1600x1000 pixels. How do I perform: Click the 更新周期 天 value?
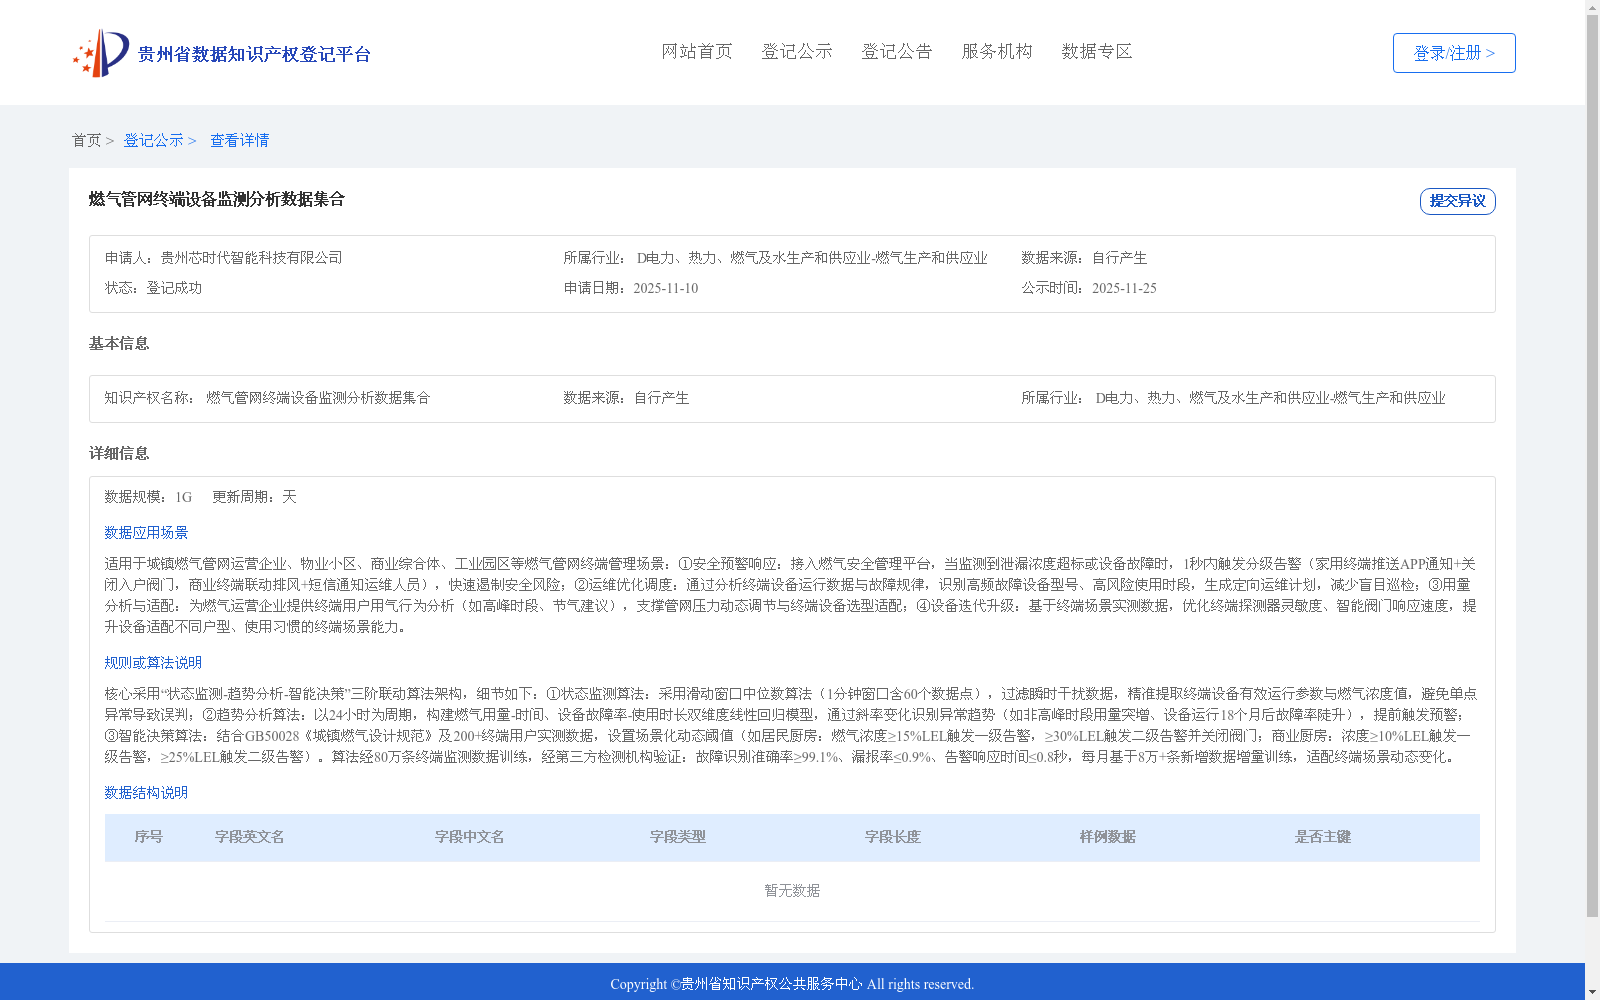(289, 497)
